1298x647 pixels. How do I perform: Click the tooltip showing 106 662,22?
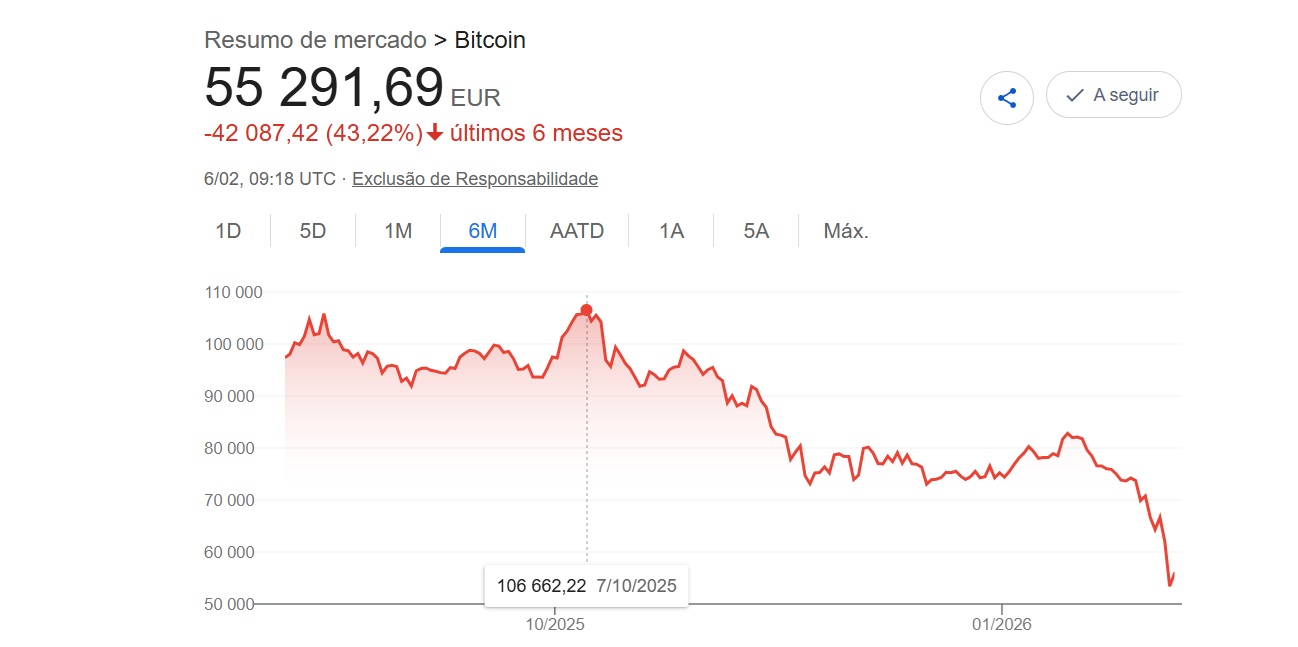tap(586, 586)
